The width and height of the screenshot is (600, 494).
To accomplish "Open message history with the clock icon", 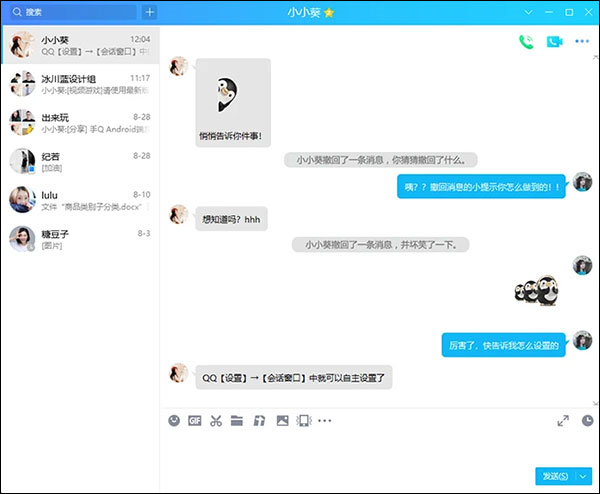I will coord(587,421).
